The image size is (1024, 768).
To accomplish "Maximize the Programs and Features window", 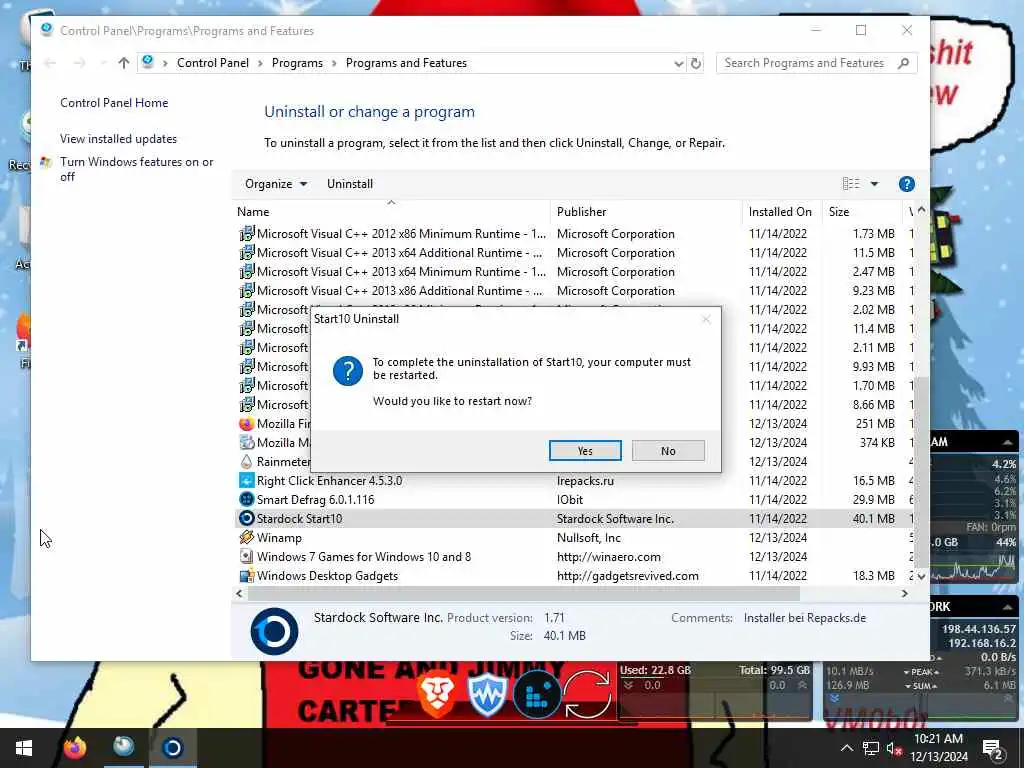I will [861, 30].
